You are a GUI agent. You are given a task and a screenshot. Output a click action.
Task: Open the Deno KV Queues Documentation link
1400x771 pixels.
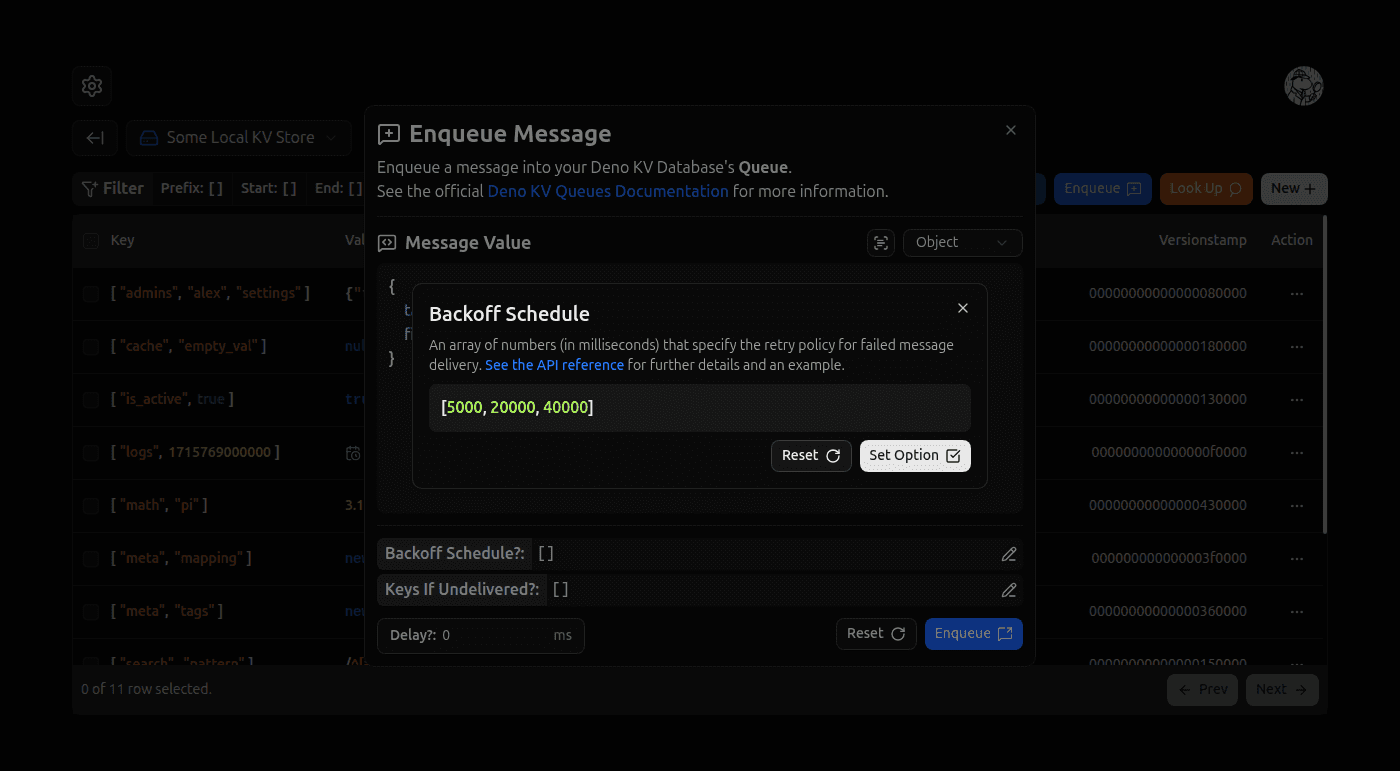coord(607,191)
